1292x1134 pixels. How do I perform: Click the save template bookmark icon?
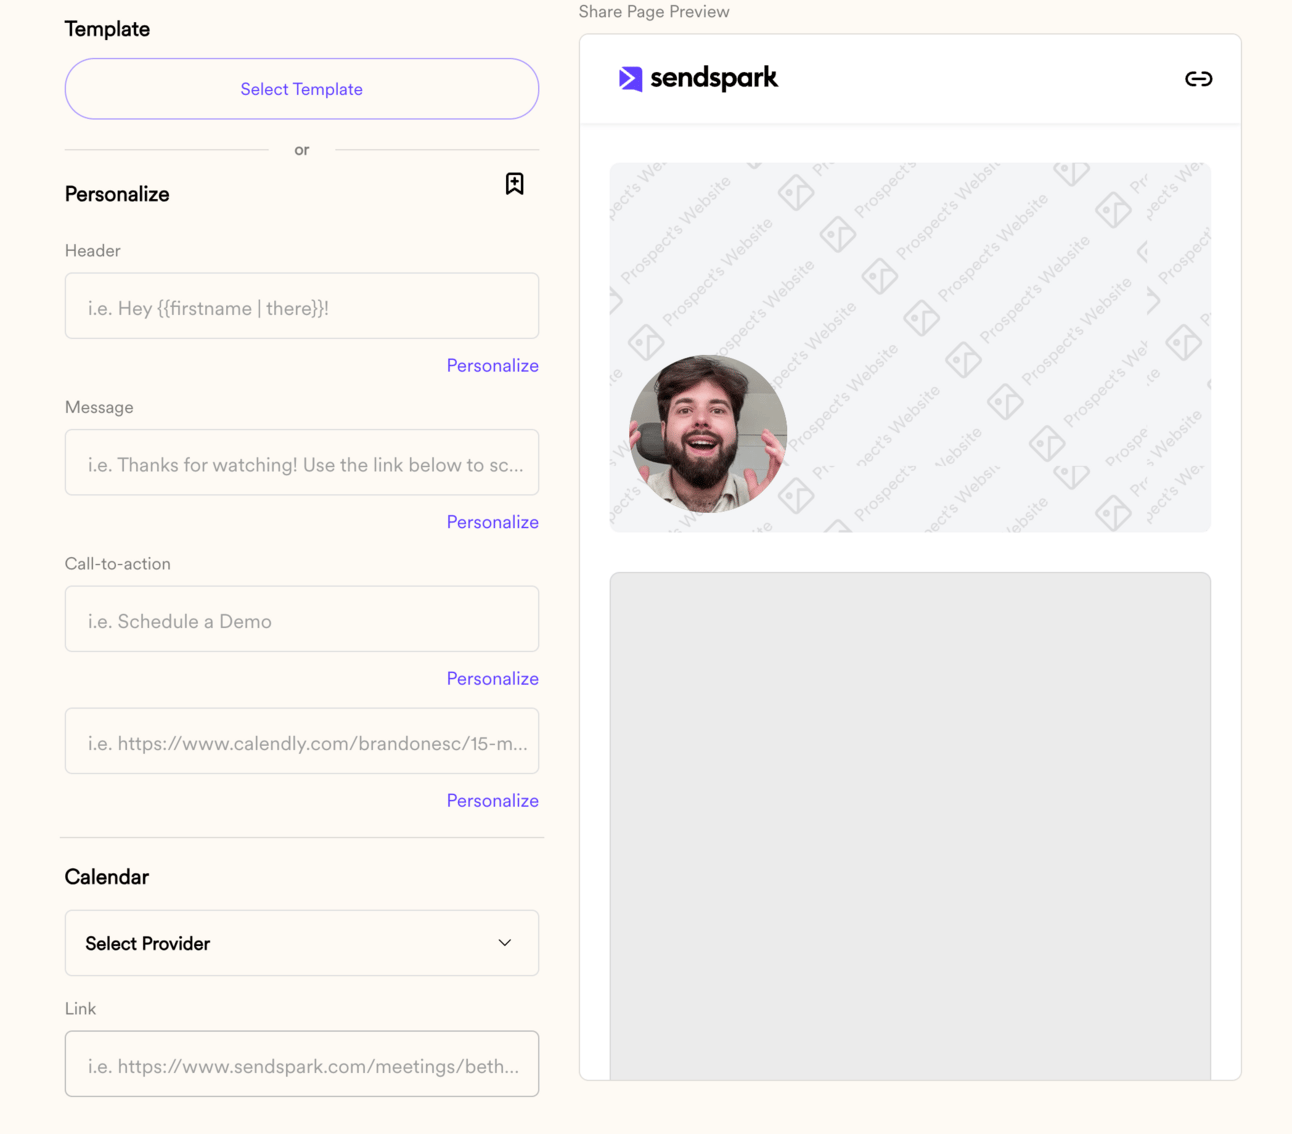(514, 183)
